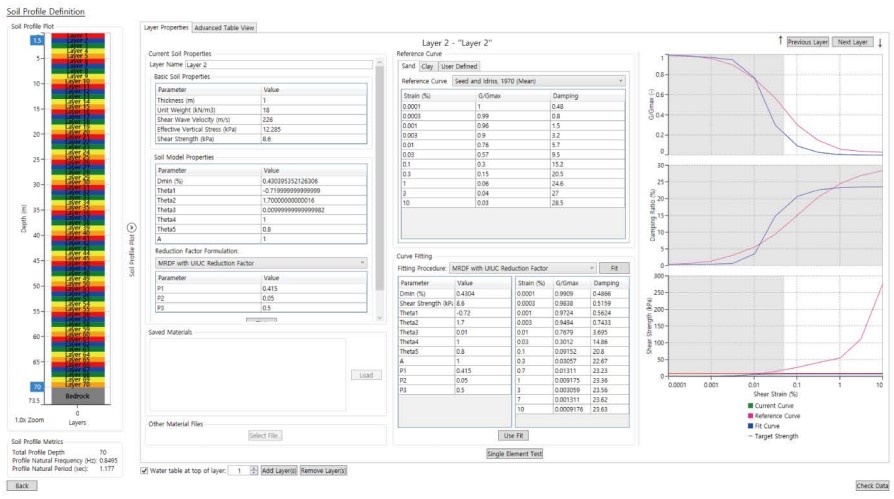Click the Dmin (%) soil model value
Image resolution: width=894 pixels, height=499 pixels.
pos(314,181)
